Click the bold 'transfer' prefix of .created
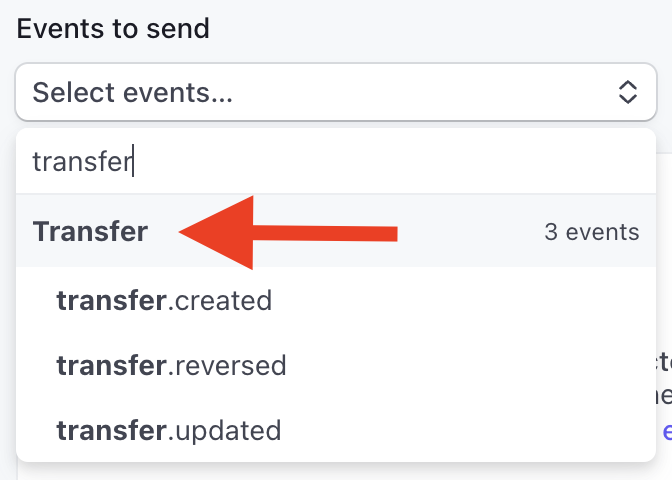This screenshot has width=672, height=480. coord(111,300)
